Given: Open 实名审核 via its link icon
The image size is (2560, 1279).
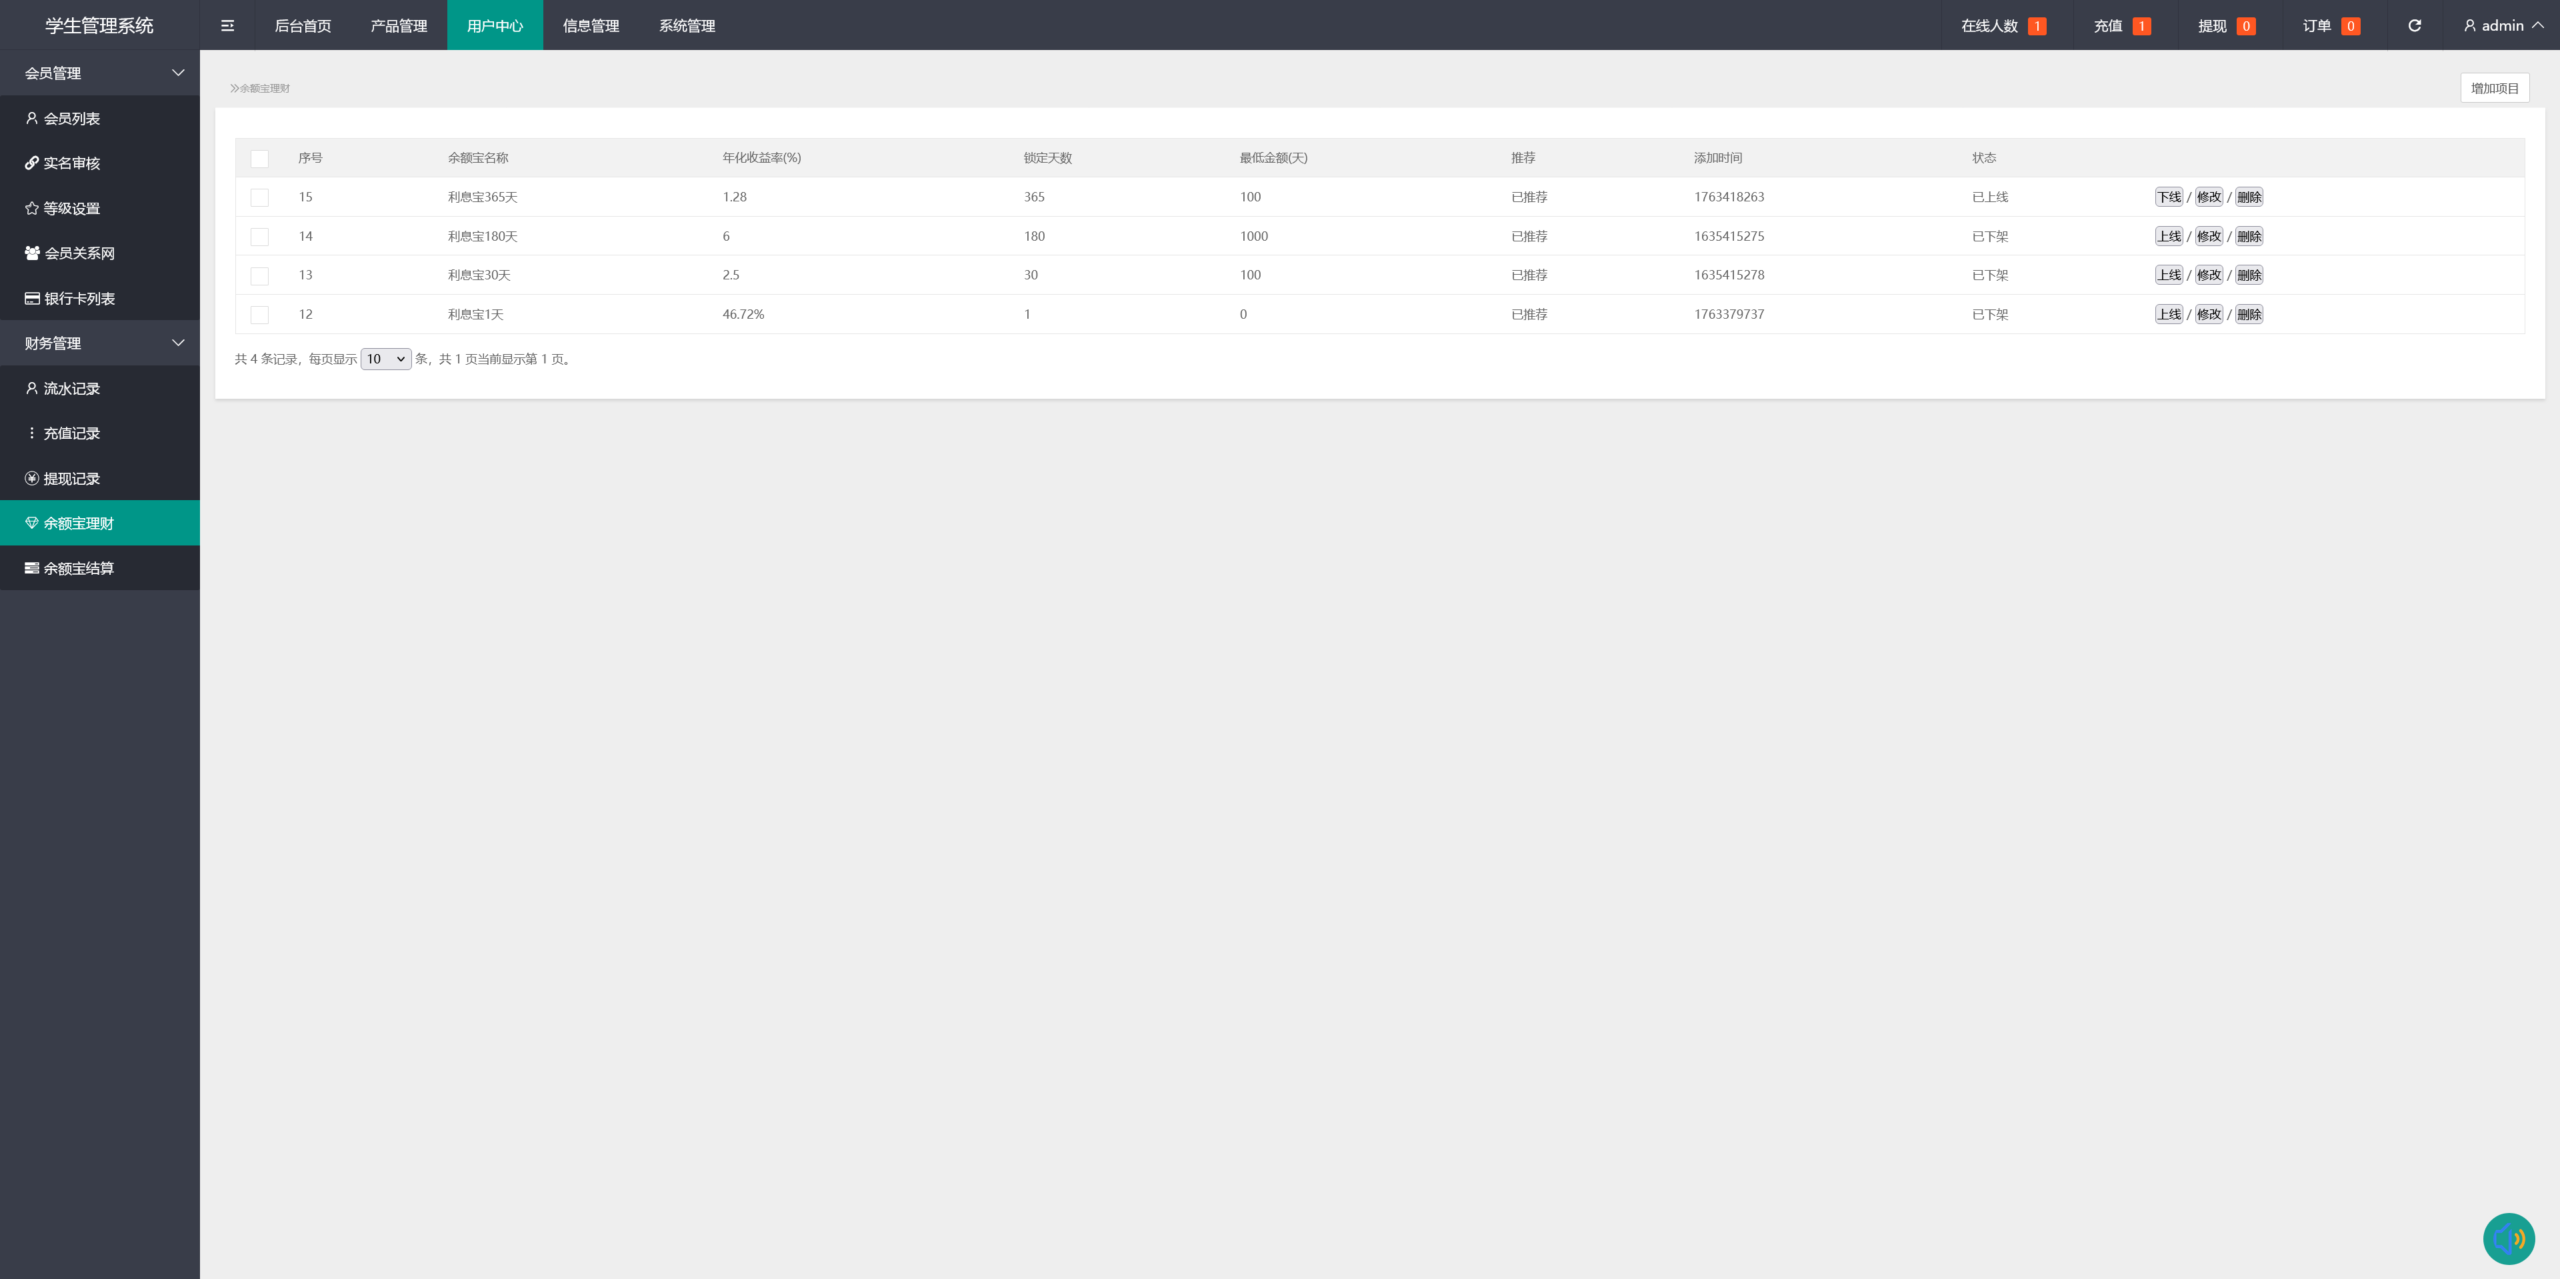Looking at the screenshot, I should pos(32,163).
